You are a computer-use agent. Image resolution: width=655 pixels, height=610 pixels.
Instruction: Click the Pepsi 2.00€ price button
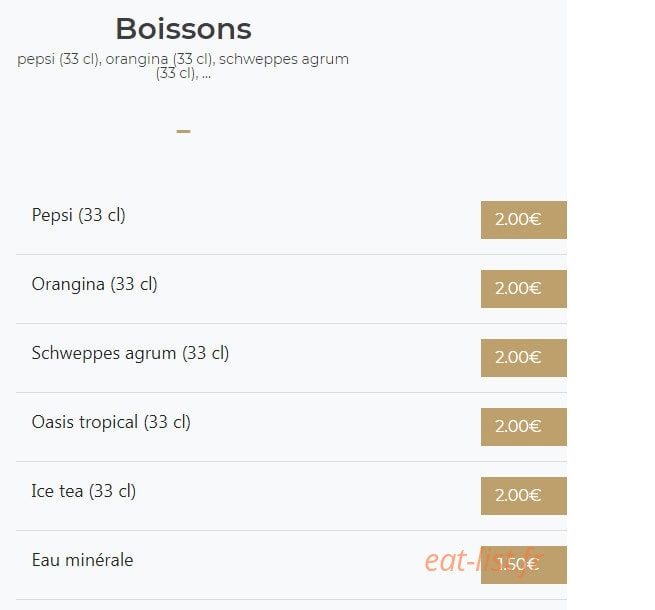(x=523, y=220)
